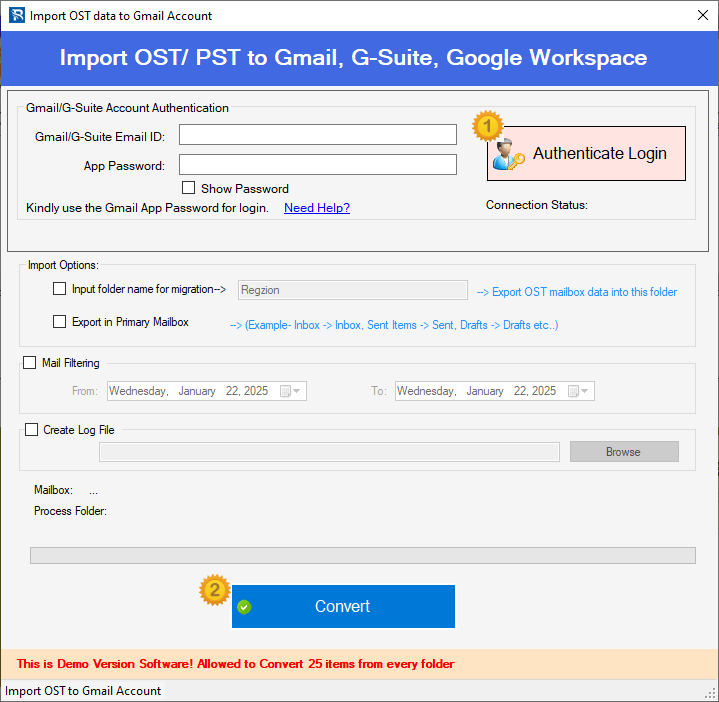
Task: Focus the App Password input field
Action: 317,165
